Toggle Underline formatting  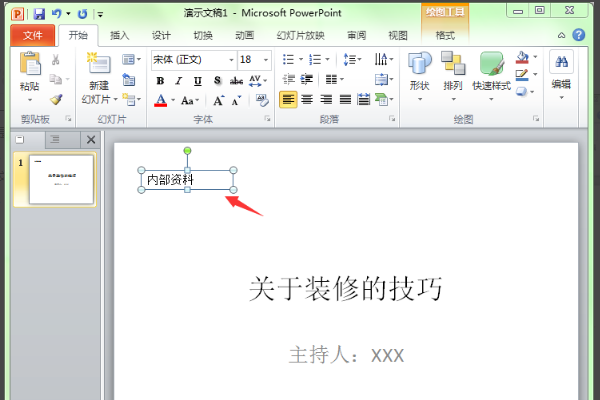(197, 81)
